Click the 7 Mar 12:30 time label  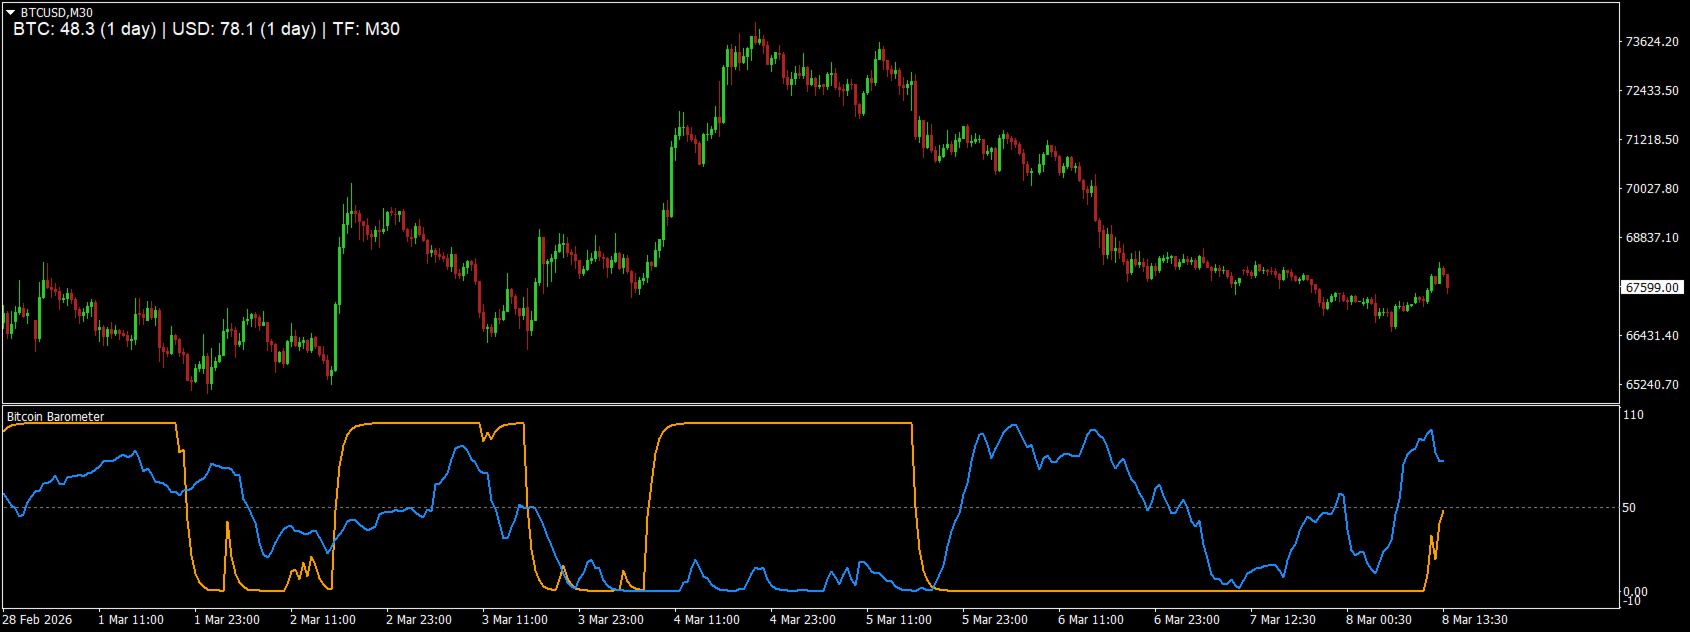point(1283,620)
